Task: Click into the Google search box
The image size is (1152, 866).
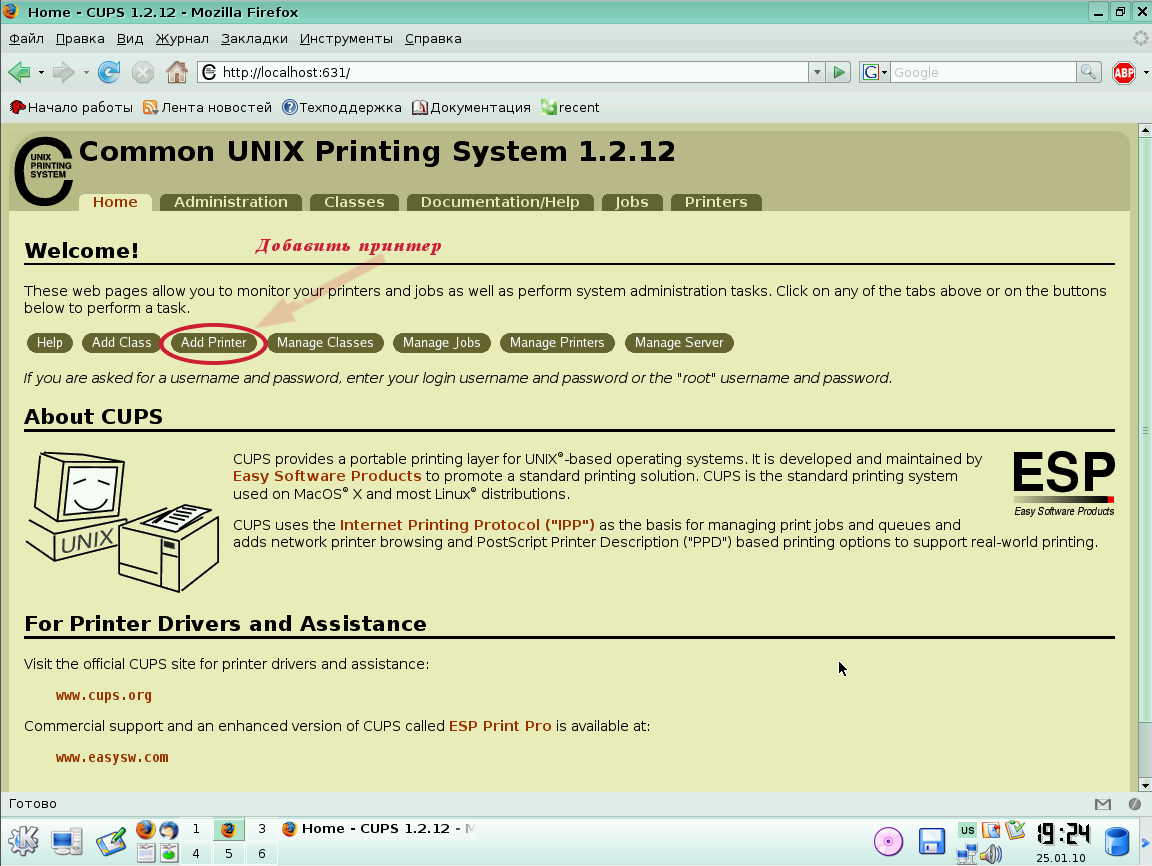Action: click(983, 72)
